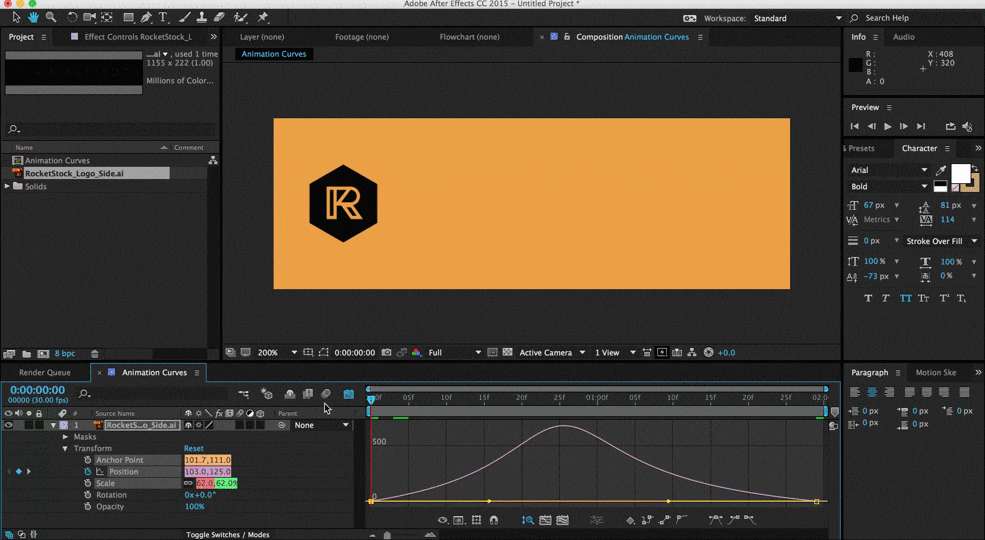Click the composition mini-flowchart icon in timeline

click(244, 394)
